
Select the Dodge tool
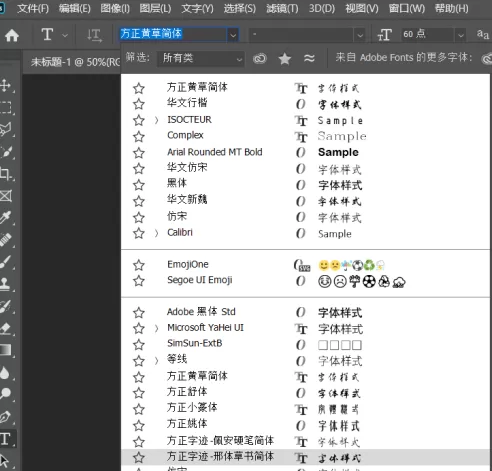coord(6,394)
